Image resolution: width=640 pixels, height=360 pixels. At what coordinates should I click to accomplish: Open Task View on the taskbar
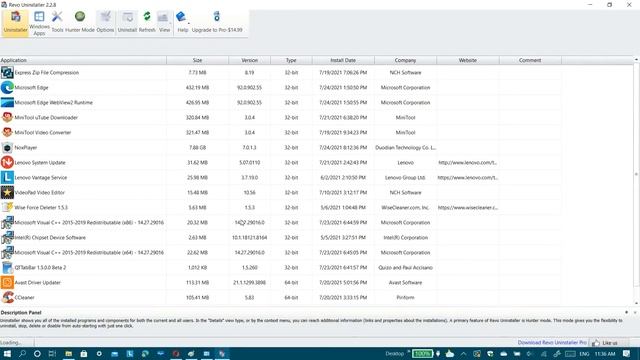(52, 353)
